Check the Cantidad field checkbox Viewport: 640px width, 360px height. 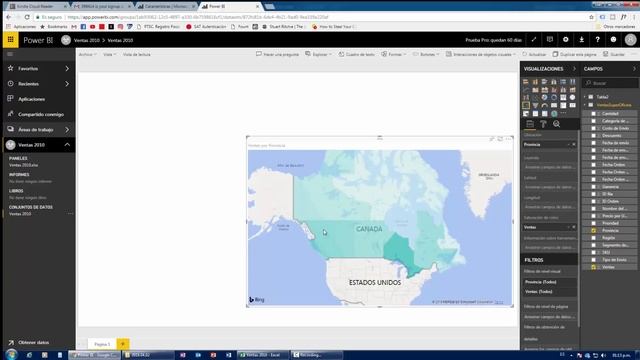tap(593, 114)
